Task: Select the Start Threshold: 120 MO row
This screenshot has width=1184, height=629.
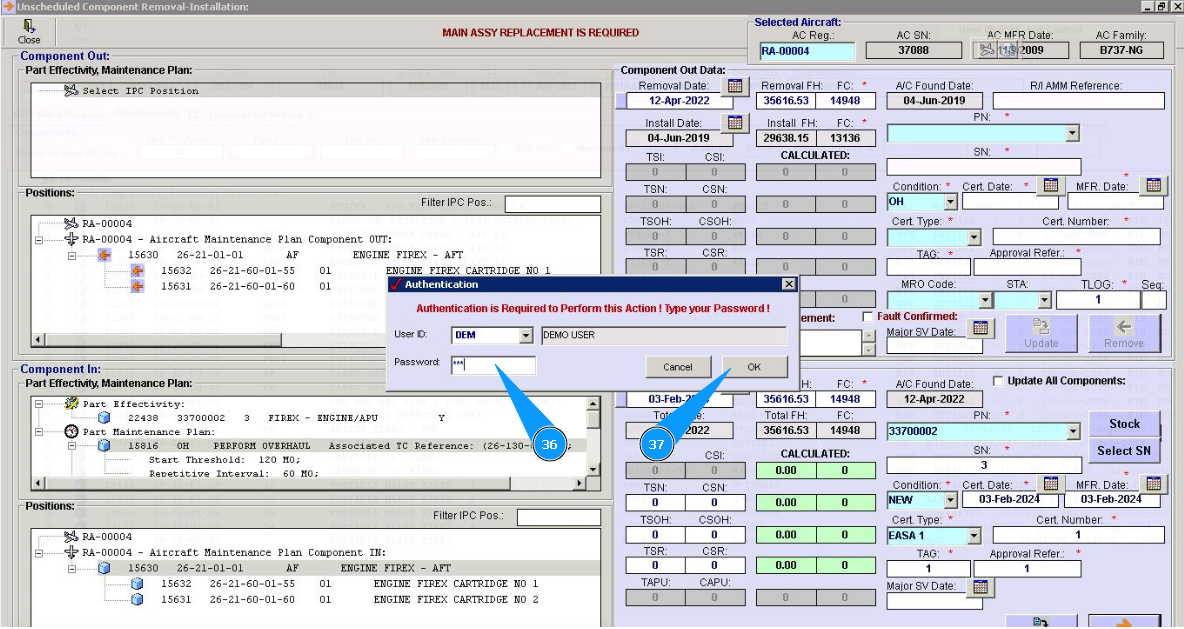Action: pyautogui.click(x=224, y=460)
